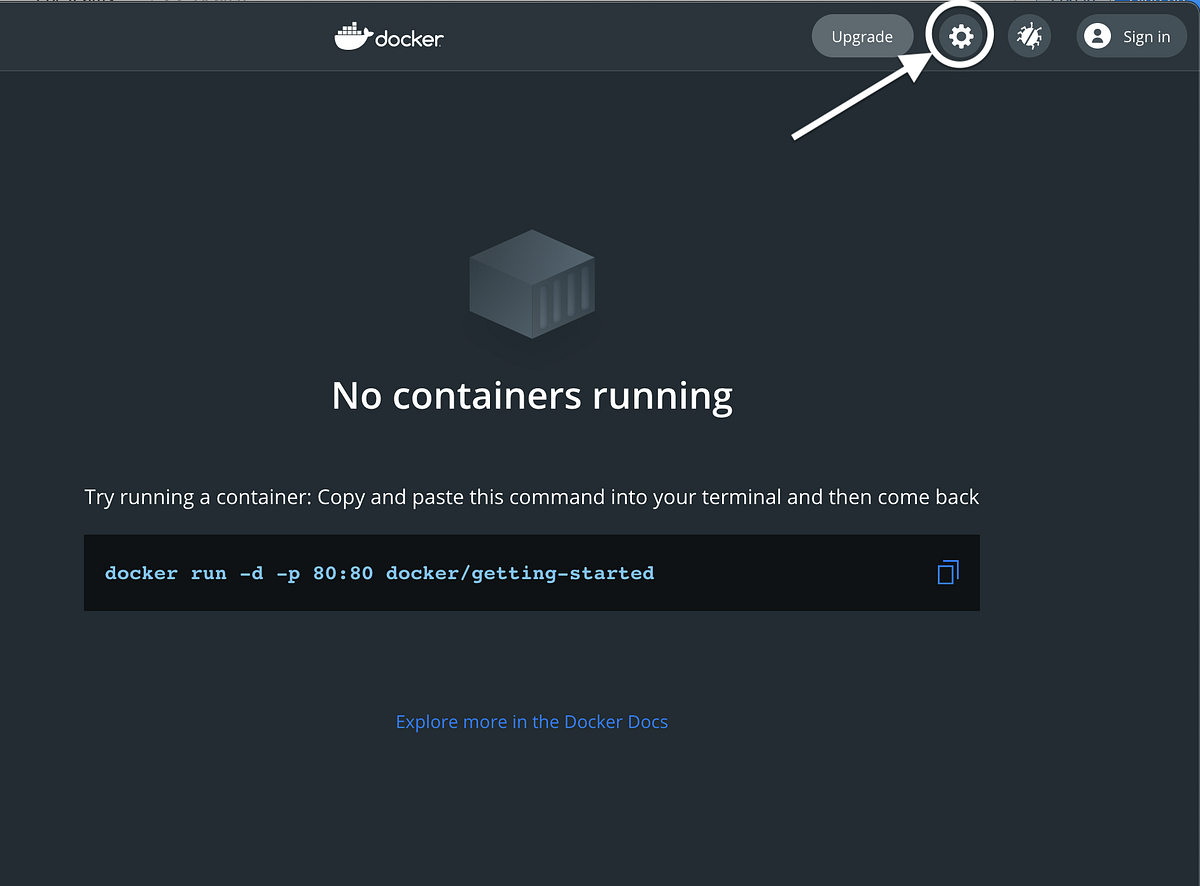
Task: Click the docker run command text area
Action: click(x=378, y=572)
